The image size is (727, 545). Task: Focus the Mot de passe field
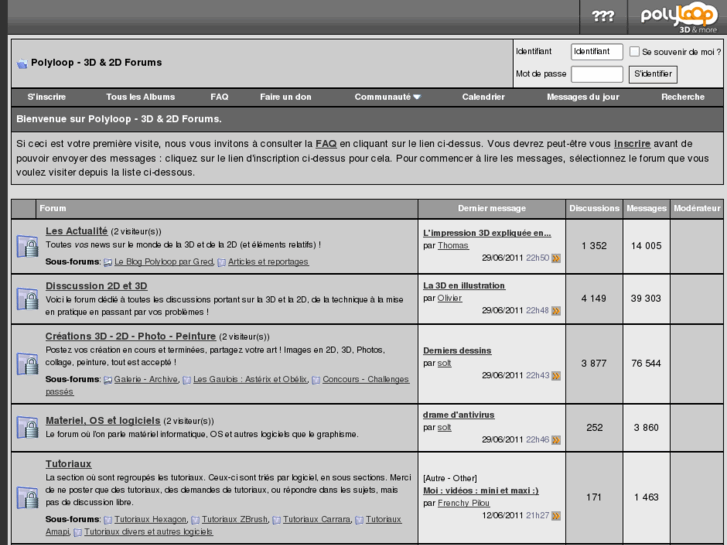point(597,74)
